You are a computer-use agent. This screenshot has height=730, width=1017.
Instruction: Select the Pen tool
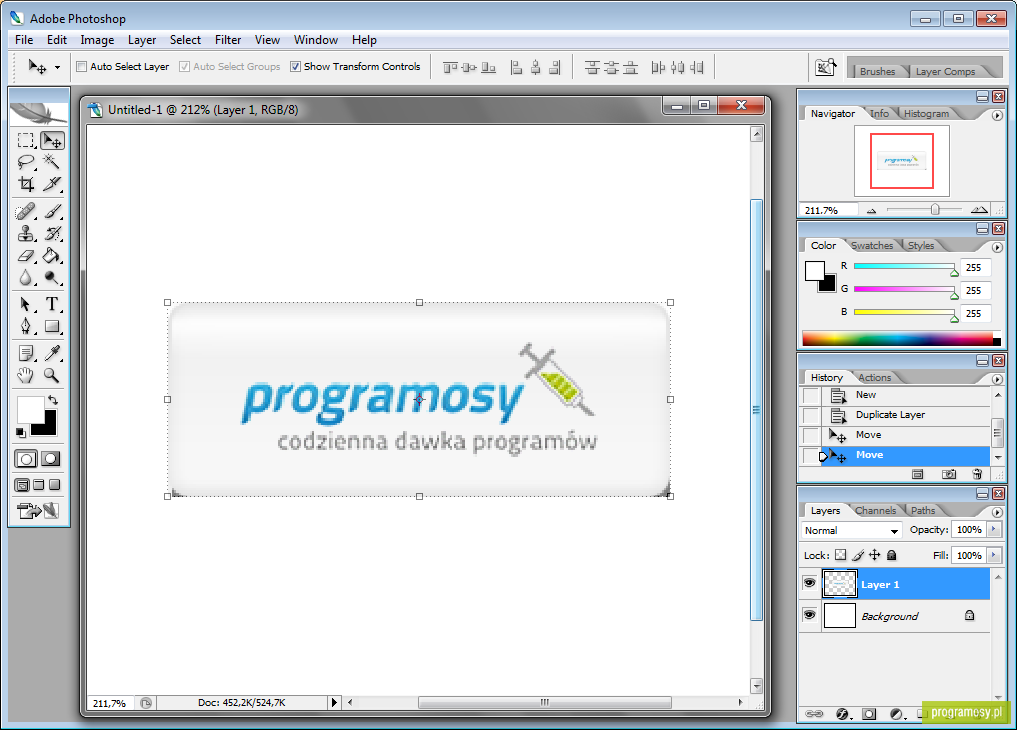coord(26,326)
